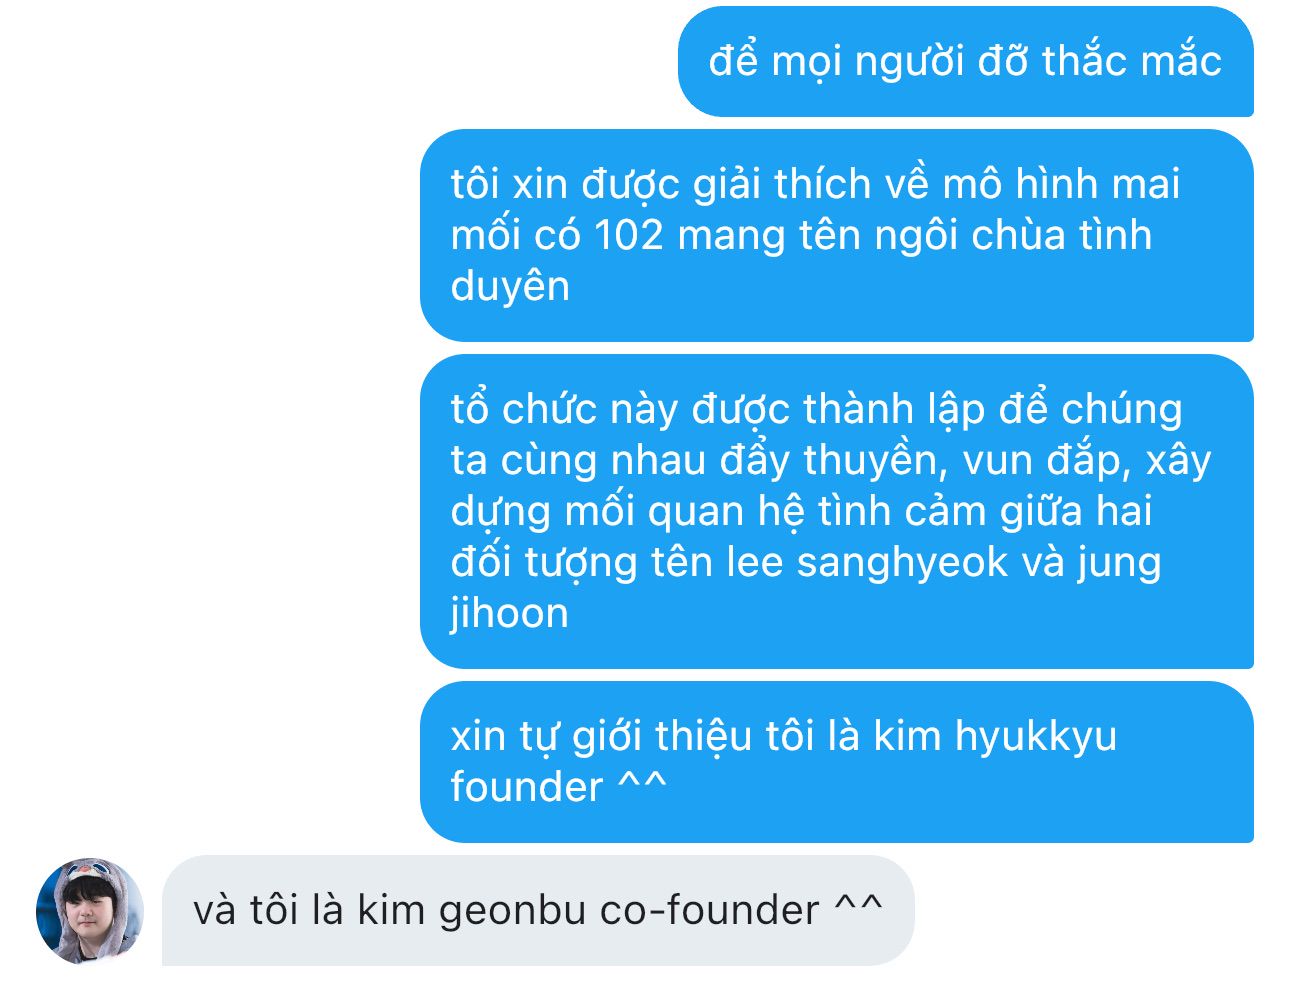Click the word 'jihoon' on the last line
1290x984 pixels.
(x=509, y=614)
